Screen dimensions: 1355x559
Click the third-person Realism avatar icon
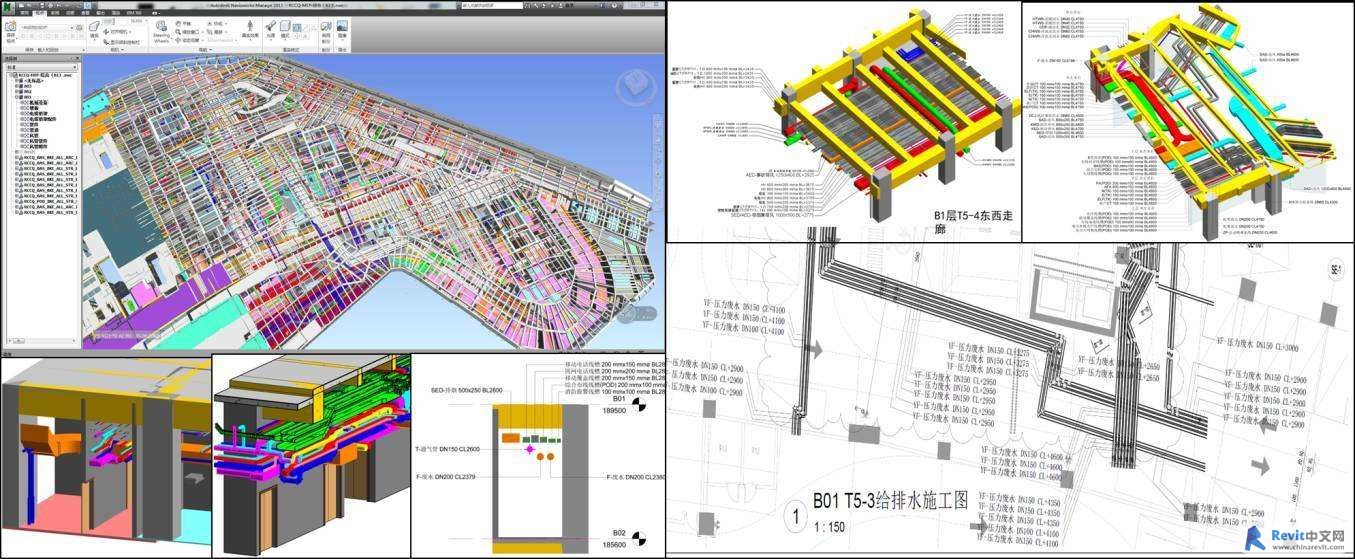tap(250, 25)
